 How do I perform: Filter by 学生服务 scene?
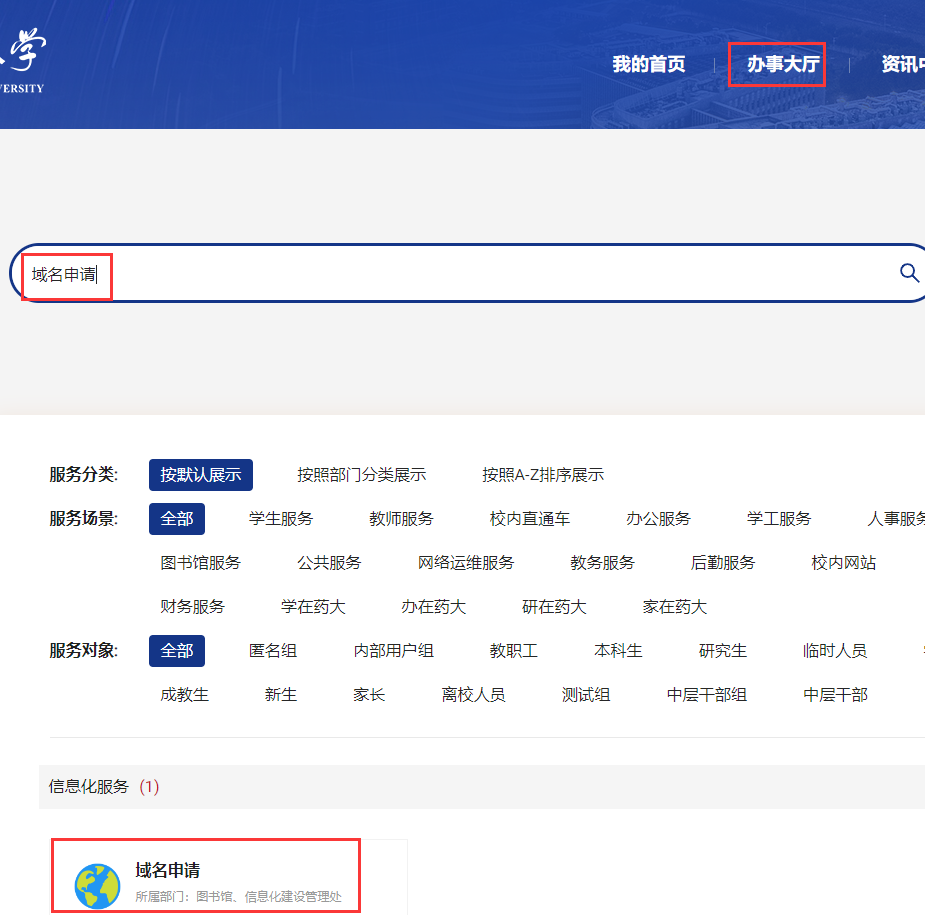281,519
